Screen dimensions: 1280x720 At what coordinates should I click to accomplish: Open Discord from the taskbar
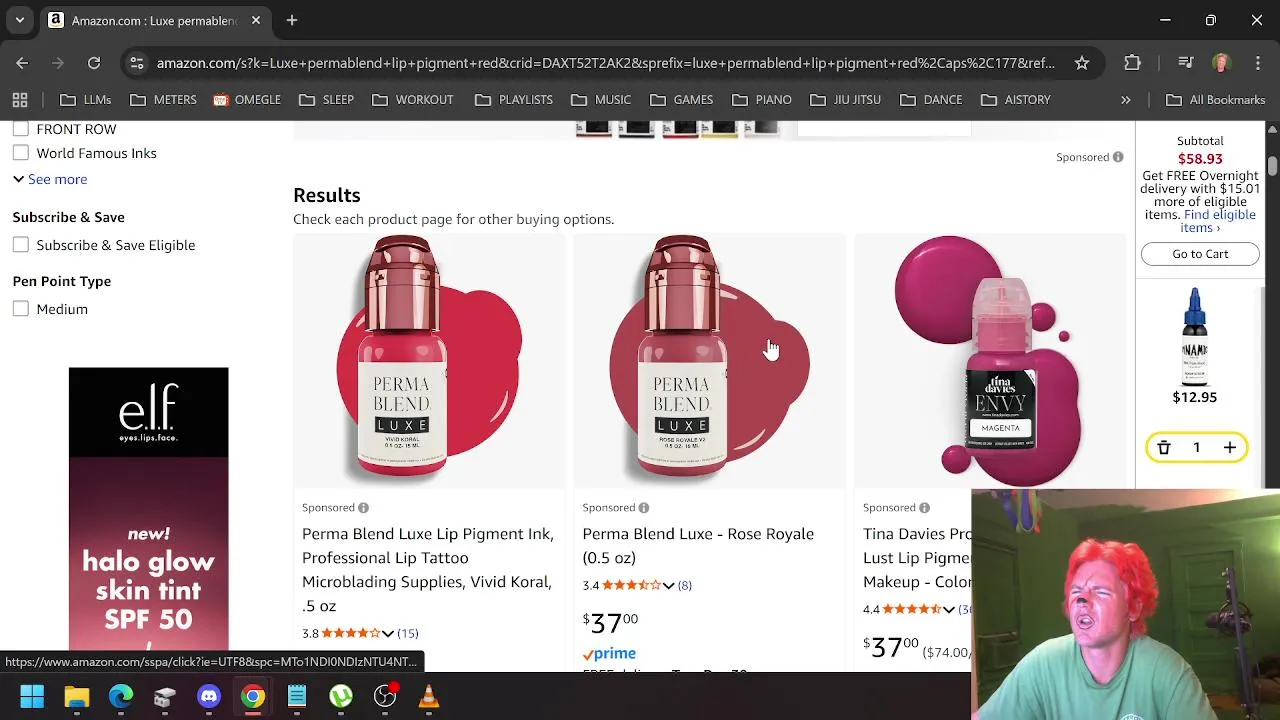(x=209, y=696)
